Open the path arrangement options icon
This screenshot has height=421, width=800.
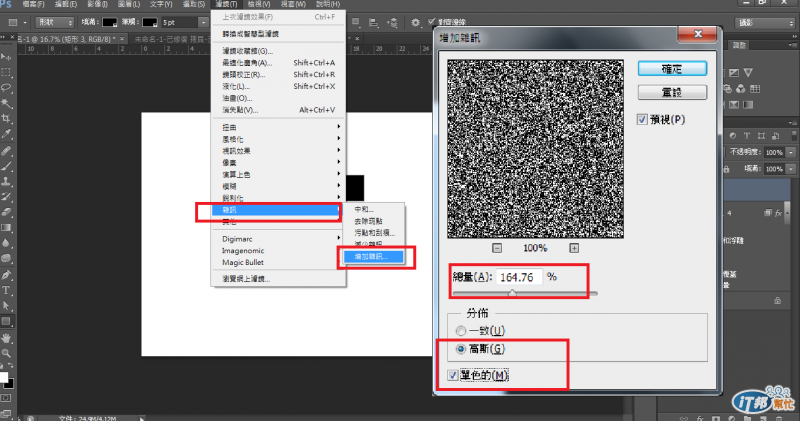pos(392,22)
